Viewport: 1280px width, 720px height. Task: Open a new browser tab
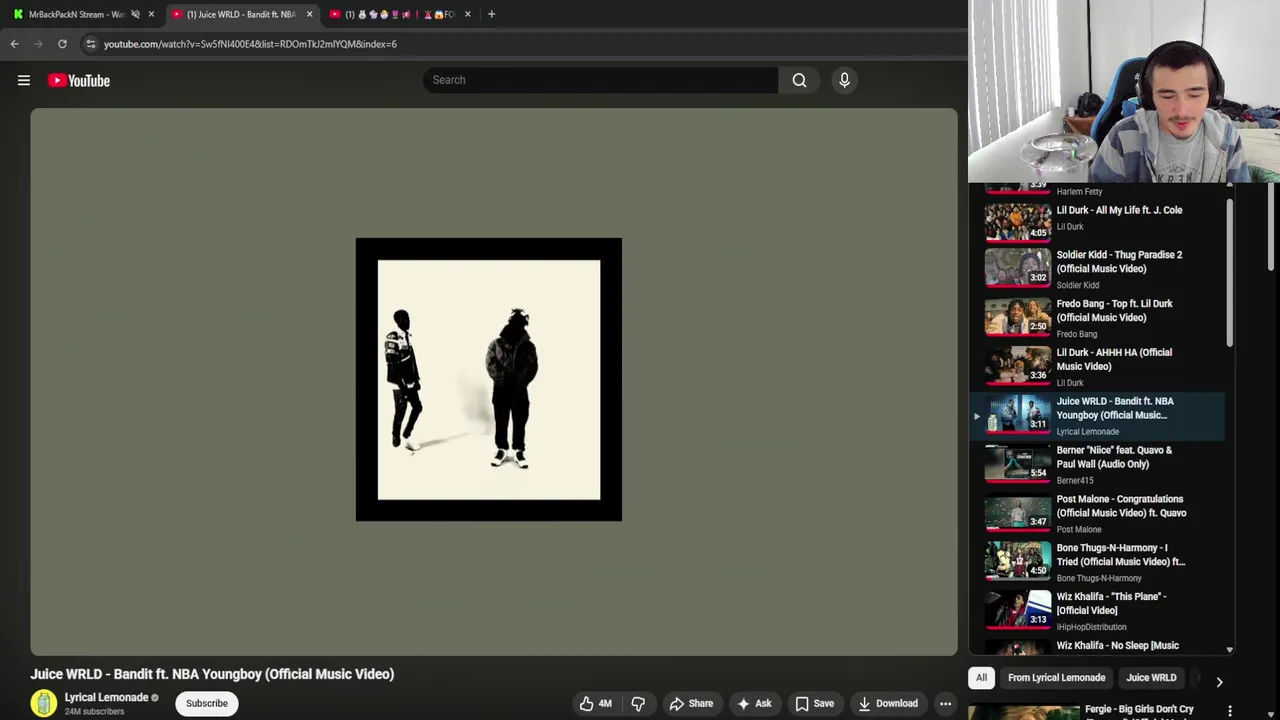491,14
